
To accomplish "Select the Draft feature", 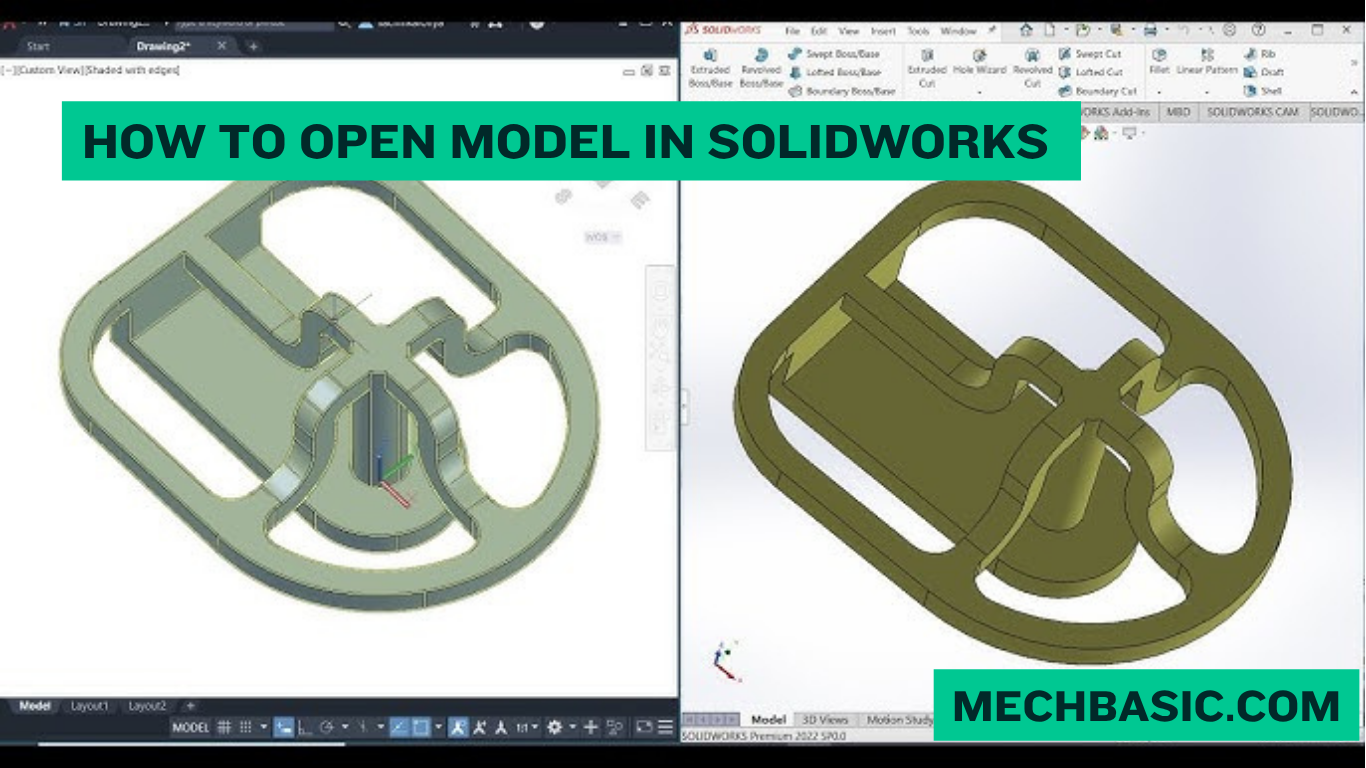I will coord(1263,72).
